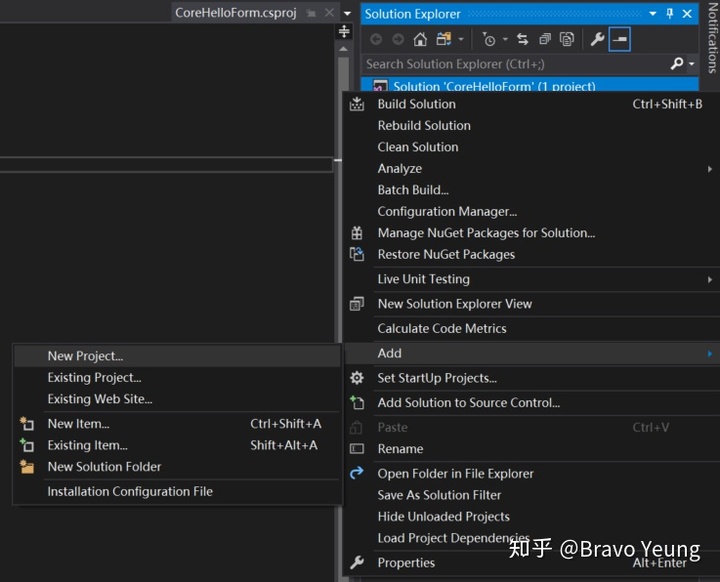Open Properties at bottom of context menu
Viewport: 720px width, 582px height.
[x=531, y=563]
